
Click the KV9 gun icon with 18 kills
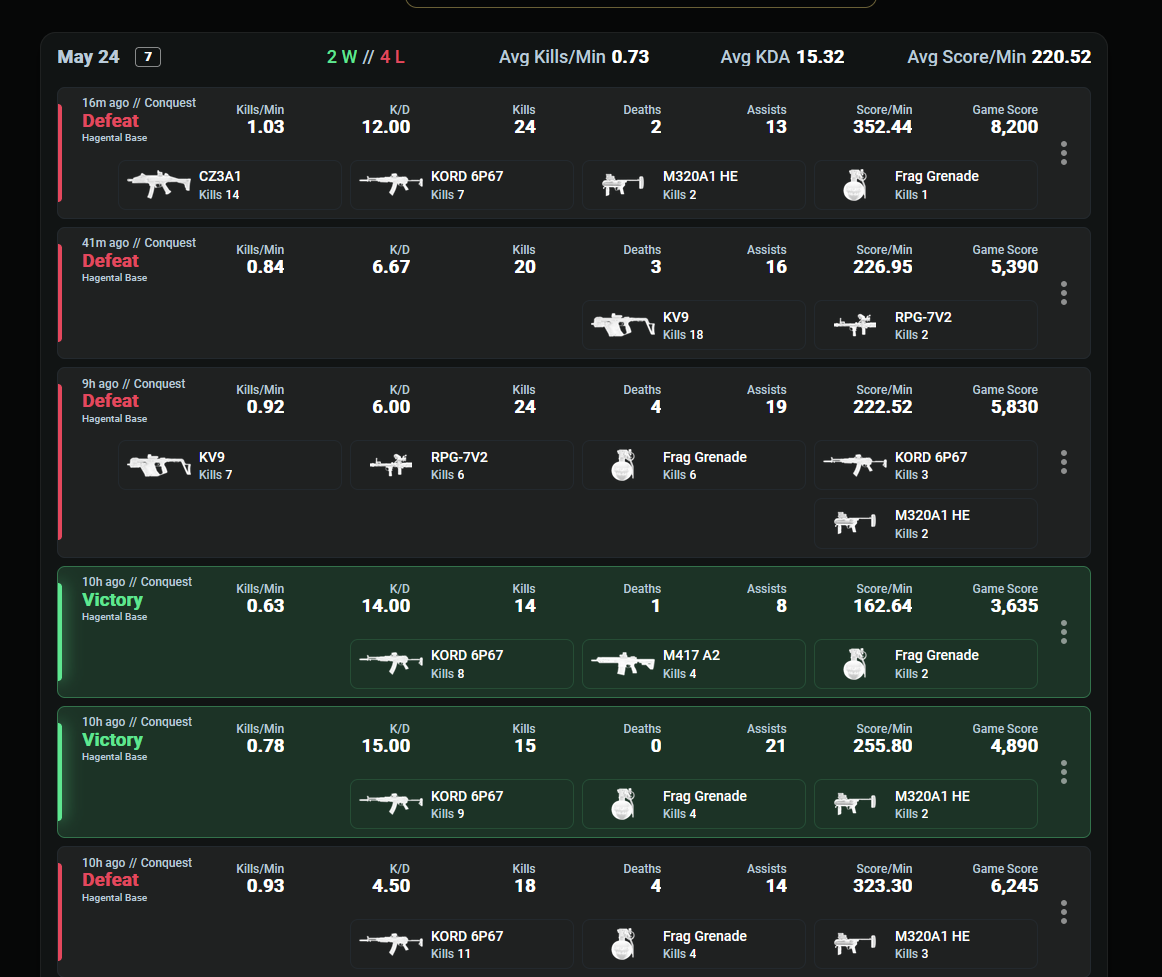click(622, 325)
